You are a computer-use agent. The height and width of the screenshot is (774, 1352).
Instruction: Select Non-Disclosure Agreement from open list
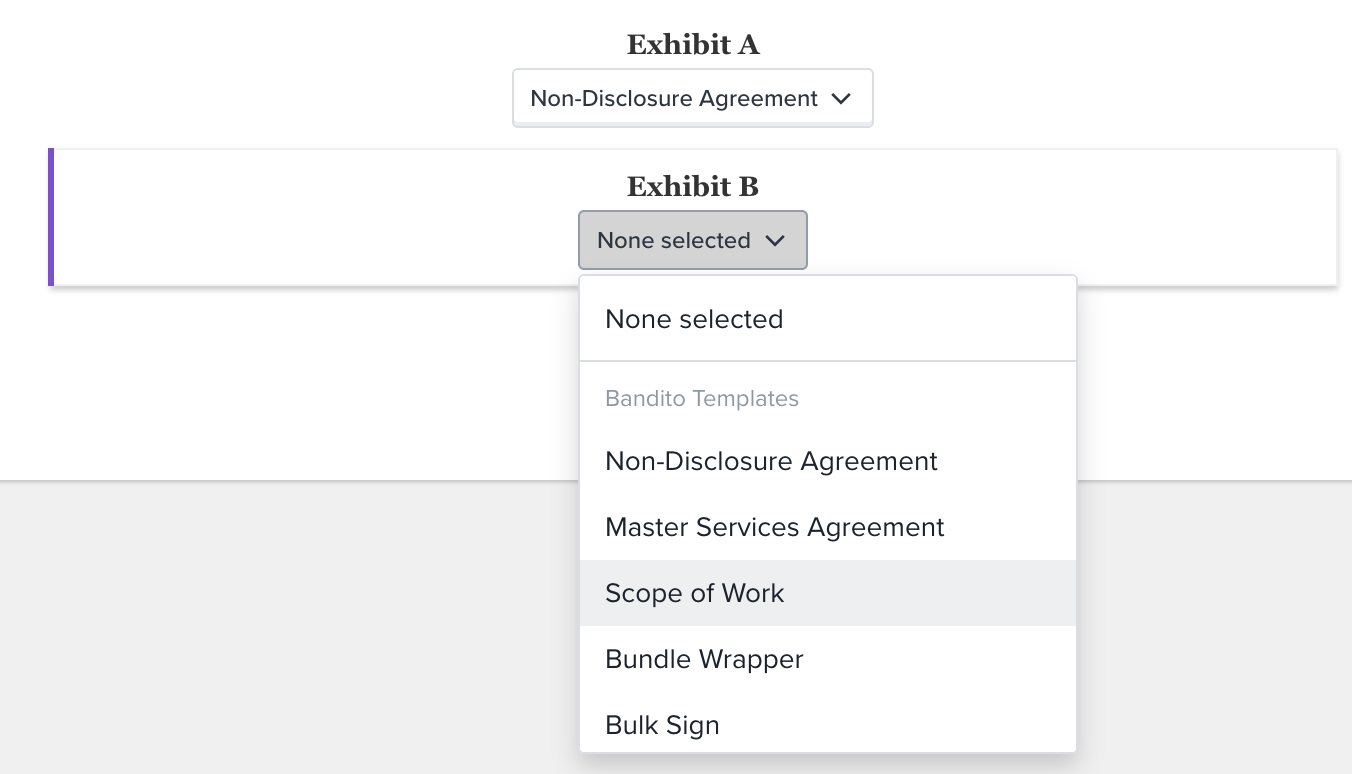point(828,461)
